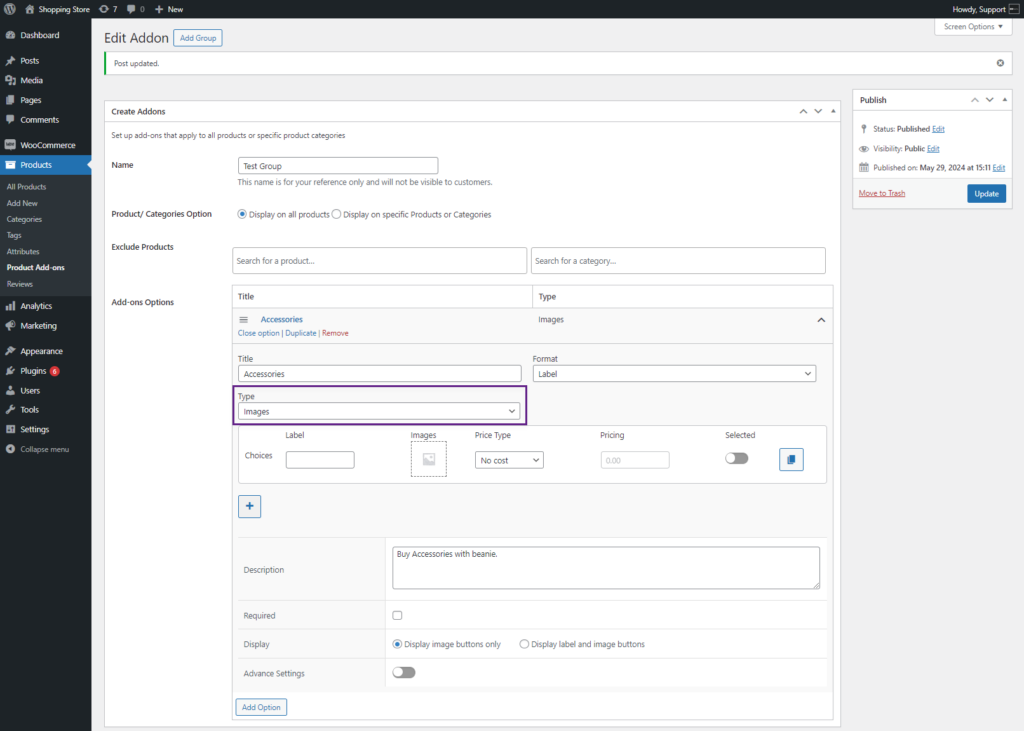Click the Marketing megaphone icon
The width and height of the screenshot is (1024, 731).
click(10, 325)
